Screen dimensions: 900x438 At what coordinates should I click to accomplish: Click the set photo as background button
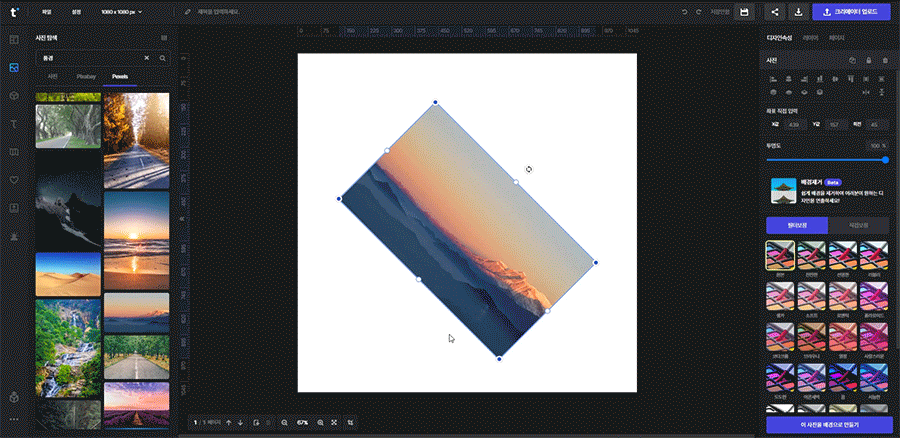click(828, 425)
